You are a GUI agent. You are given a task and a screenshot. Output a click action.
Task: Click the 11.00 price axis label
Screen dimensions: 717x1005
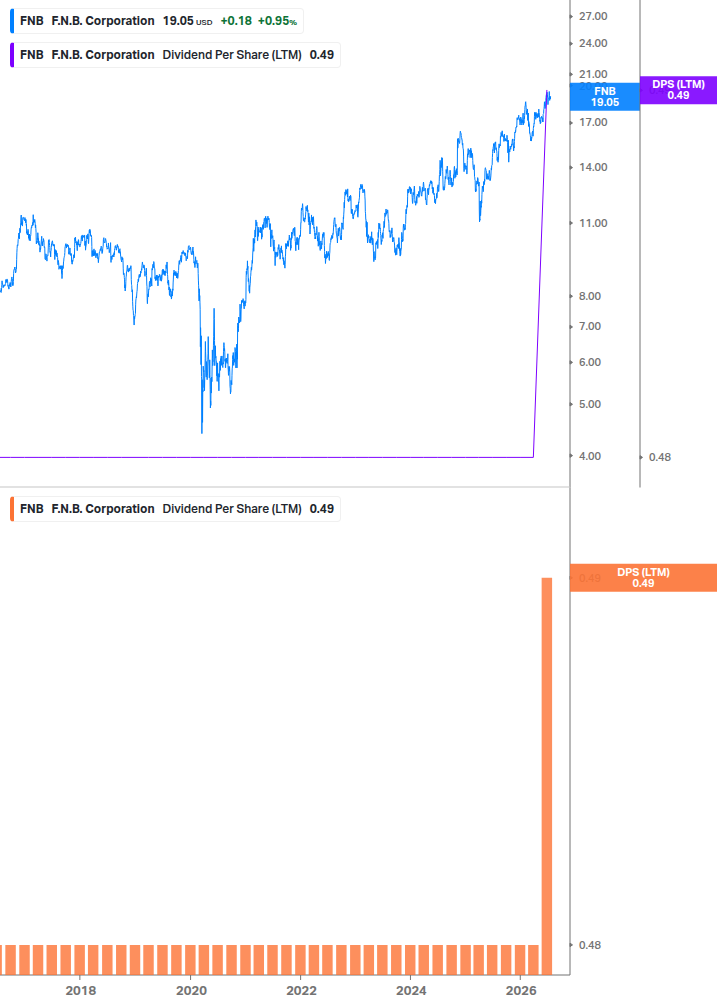pyautogui.click(x=593, y=224)
